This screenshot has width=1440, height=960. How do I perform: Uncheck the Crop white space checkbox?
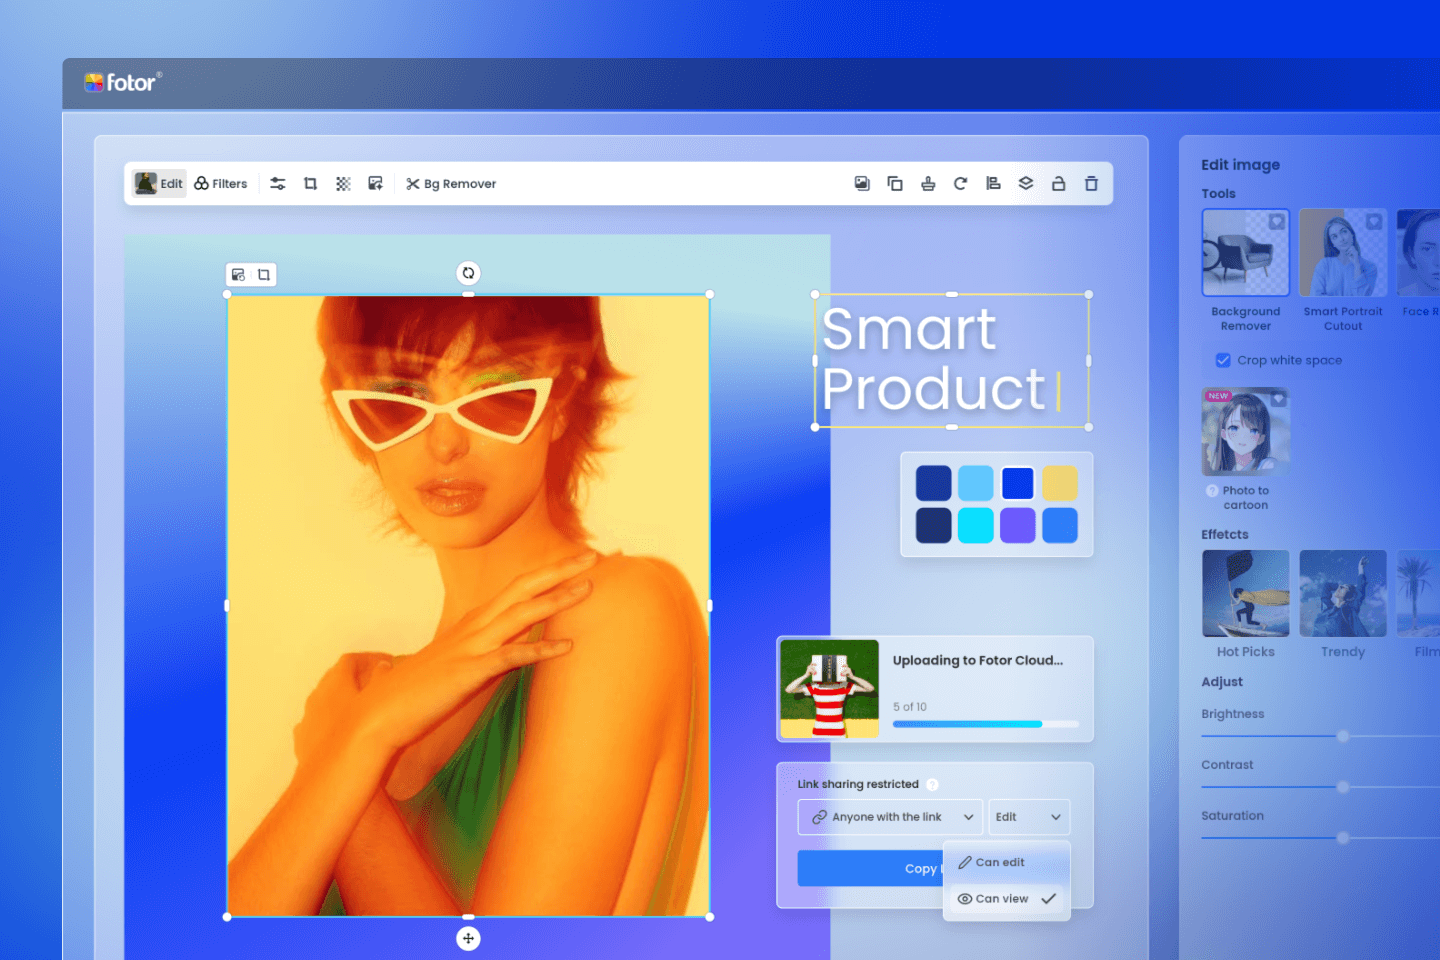1223,360
